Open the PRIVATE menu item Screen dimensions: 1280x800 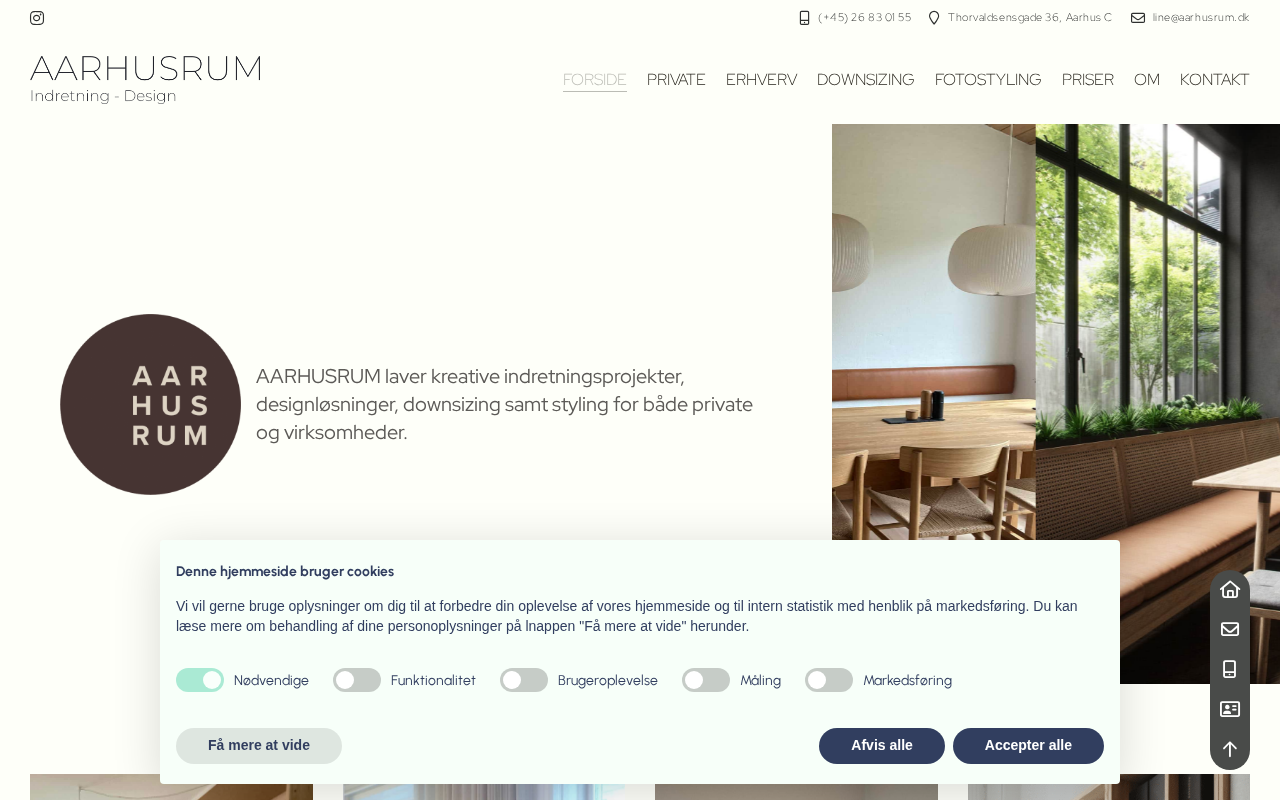[676, 80]
